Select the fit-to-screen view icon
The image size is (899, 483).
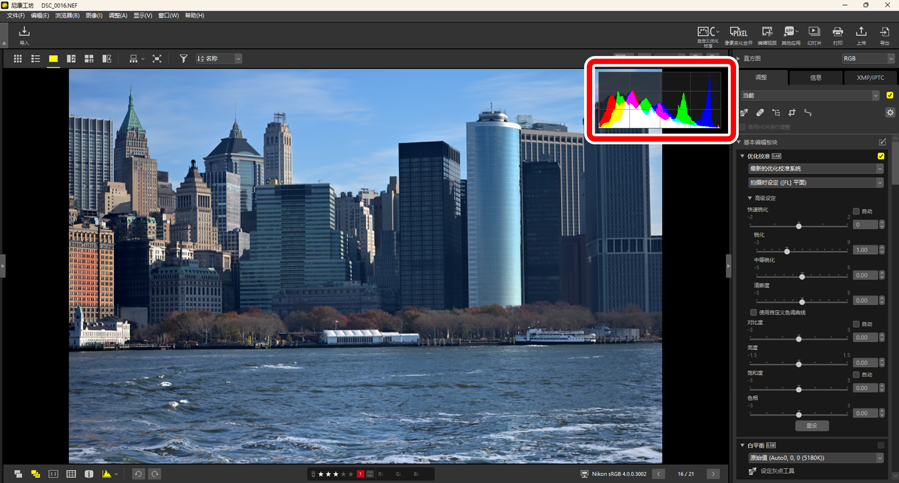click(x=157, y=59)
